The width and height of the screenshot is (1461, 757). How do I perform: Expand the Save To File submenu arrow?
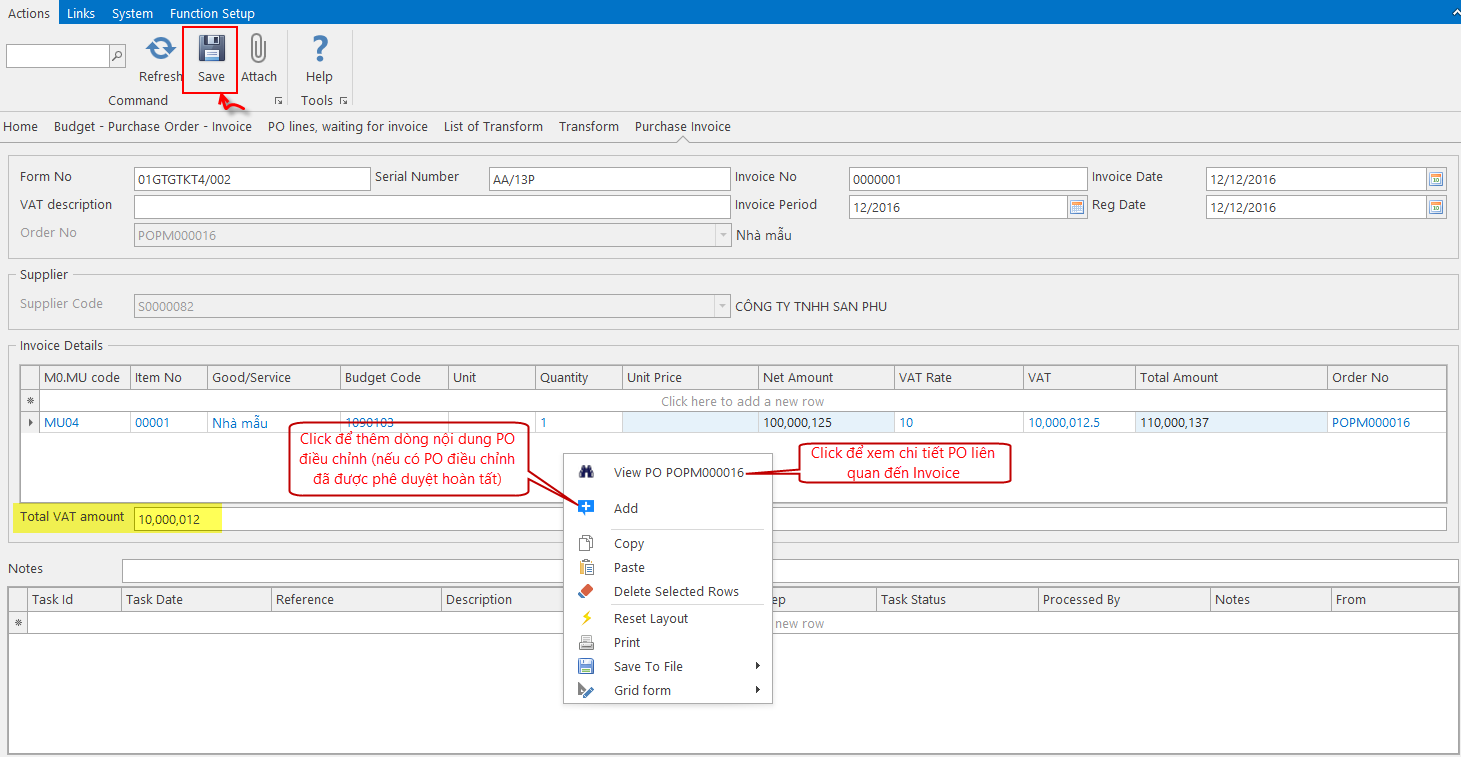(x=758, y=666)
